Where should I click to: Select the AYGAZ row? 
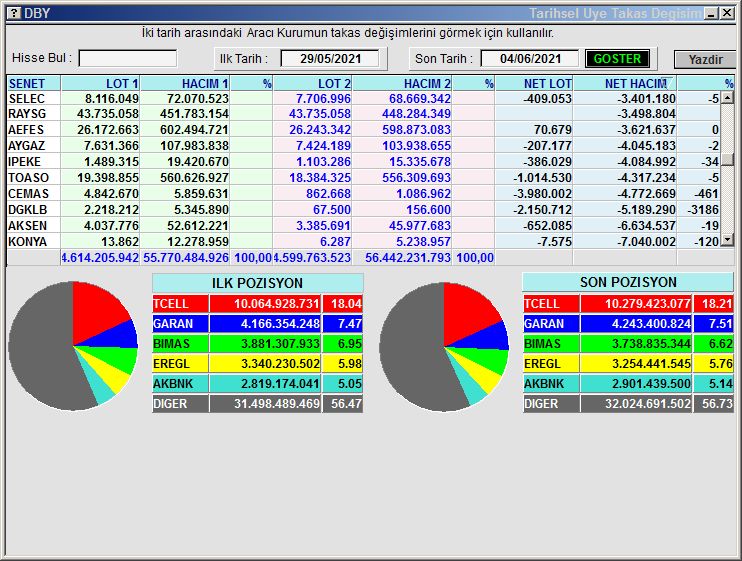363,146
